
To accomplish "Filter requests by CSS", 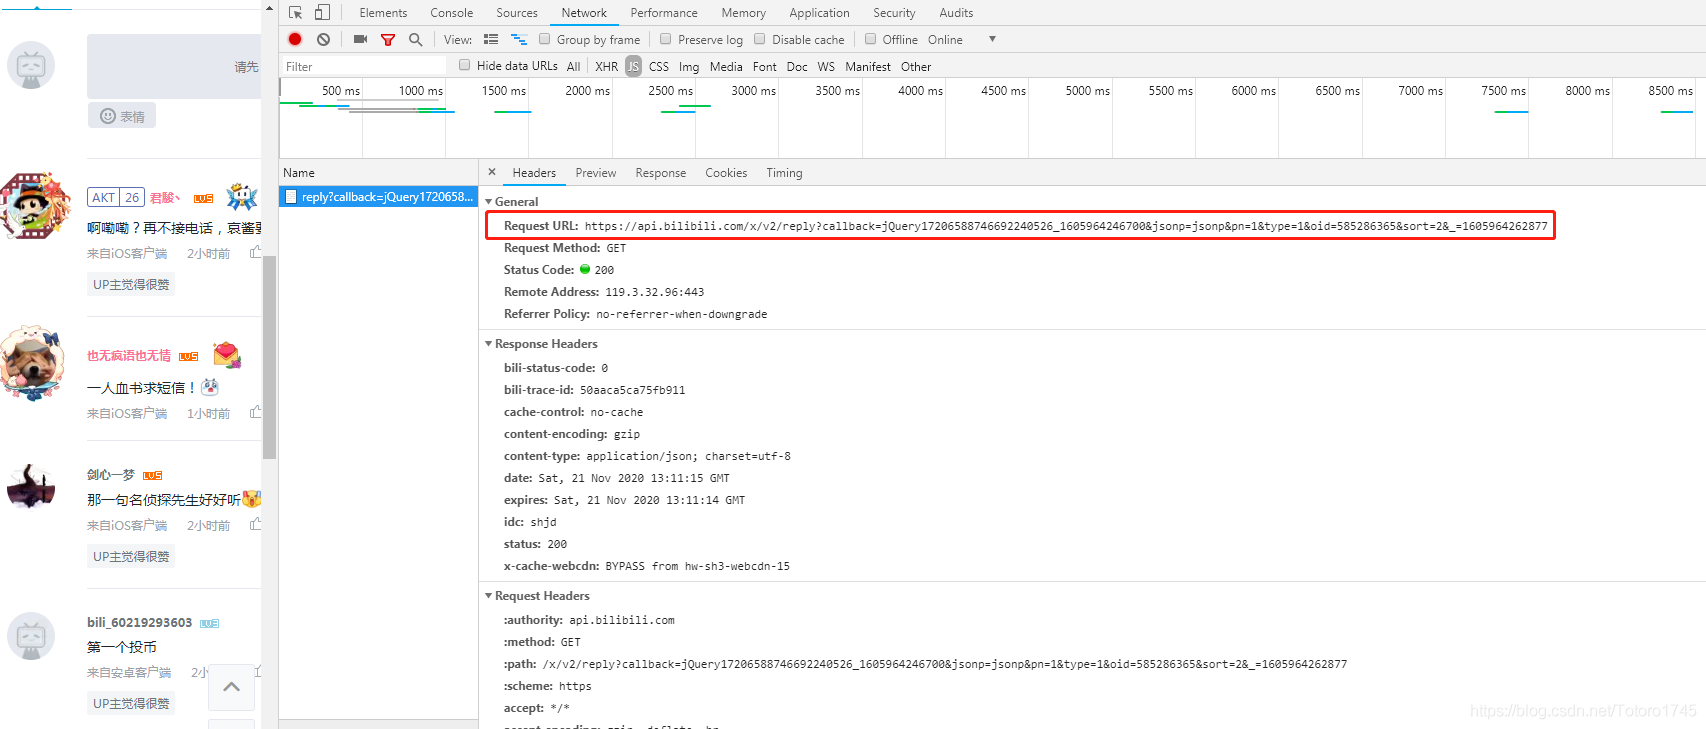I will click(659, 66).
